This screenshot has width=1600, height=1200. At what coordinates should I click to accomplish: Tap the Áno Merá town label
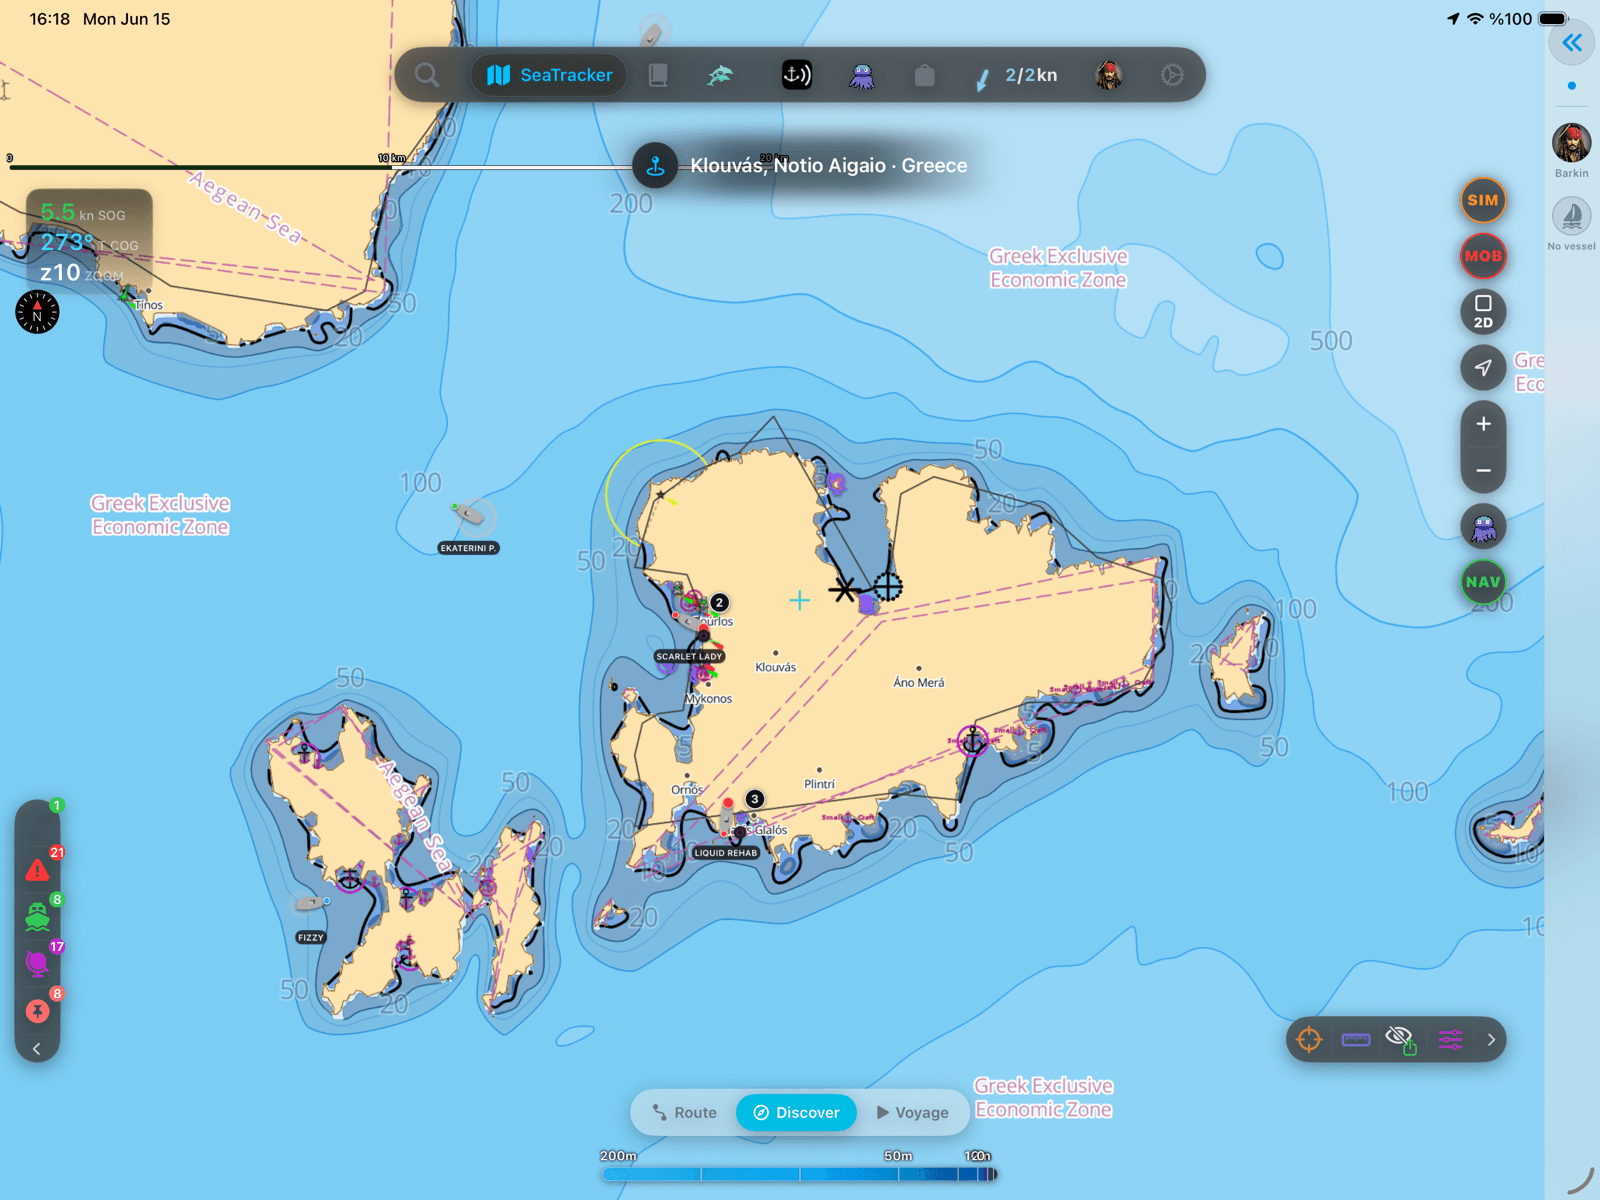point(919,683)
